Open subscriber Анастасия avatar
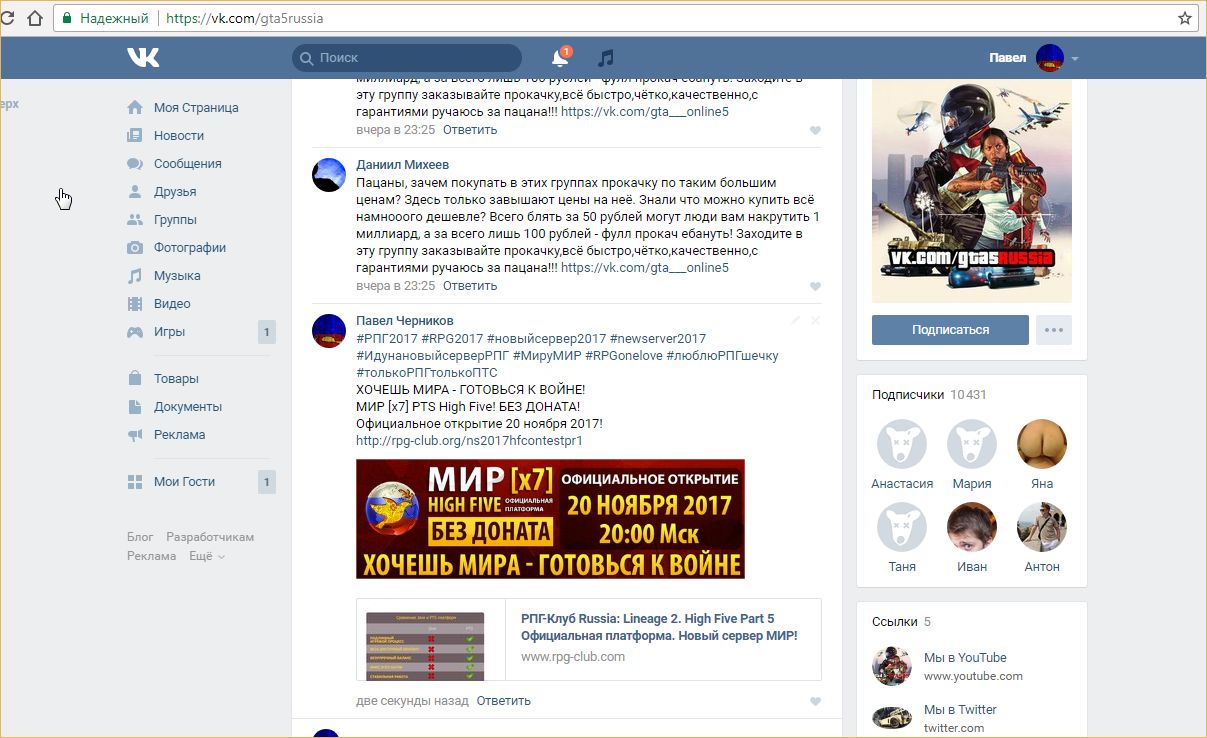 [902, 444]
